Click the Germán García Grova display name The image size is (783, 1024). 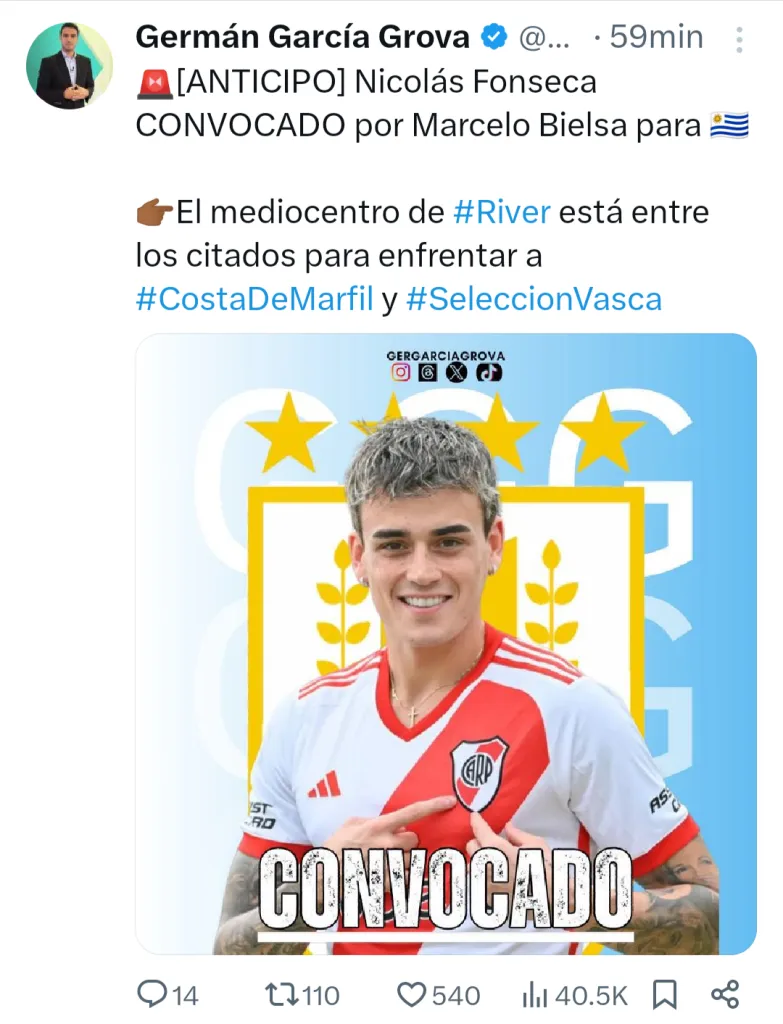303,37
